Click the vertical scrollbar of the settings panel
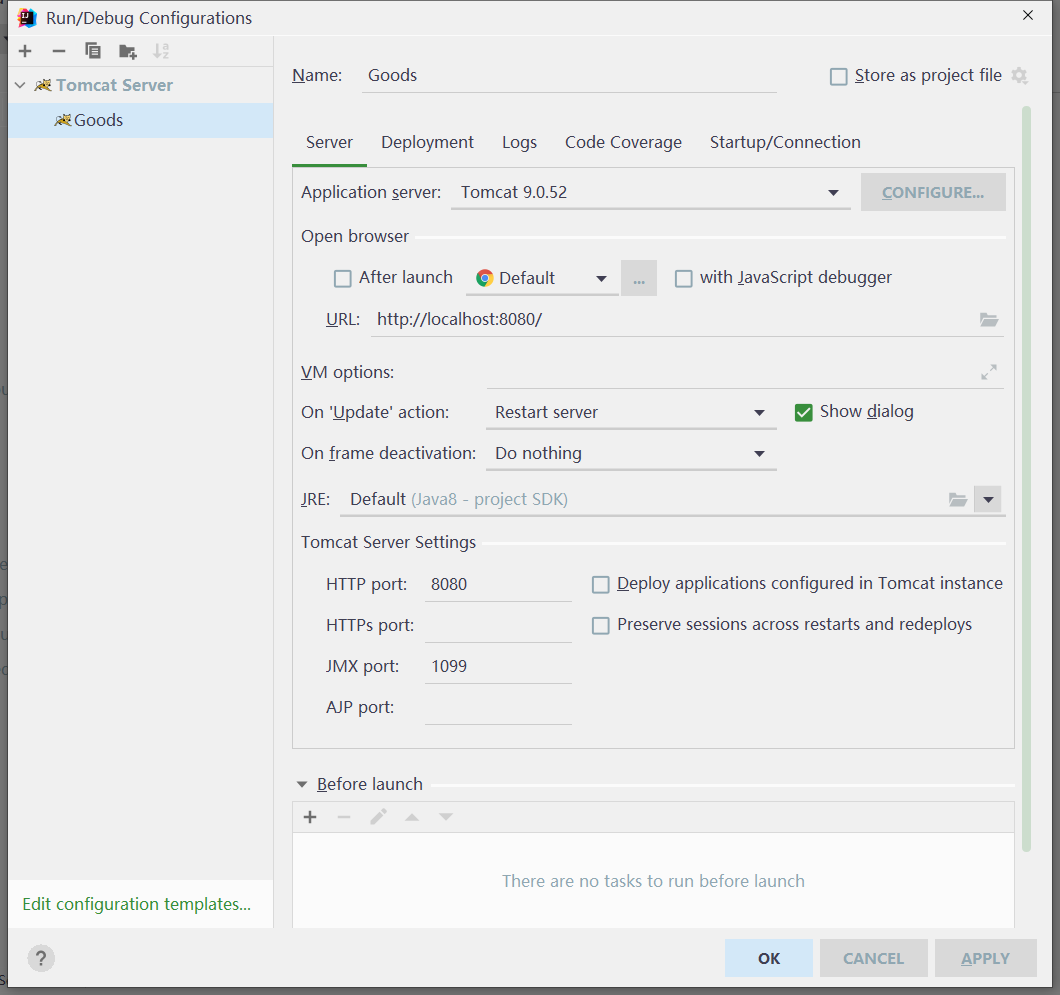Viewport: 1060px width, 995px height. (1026, 479)
